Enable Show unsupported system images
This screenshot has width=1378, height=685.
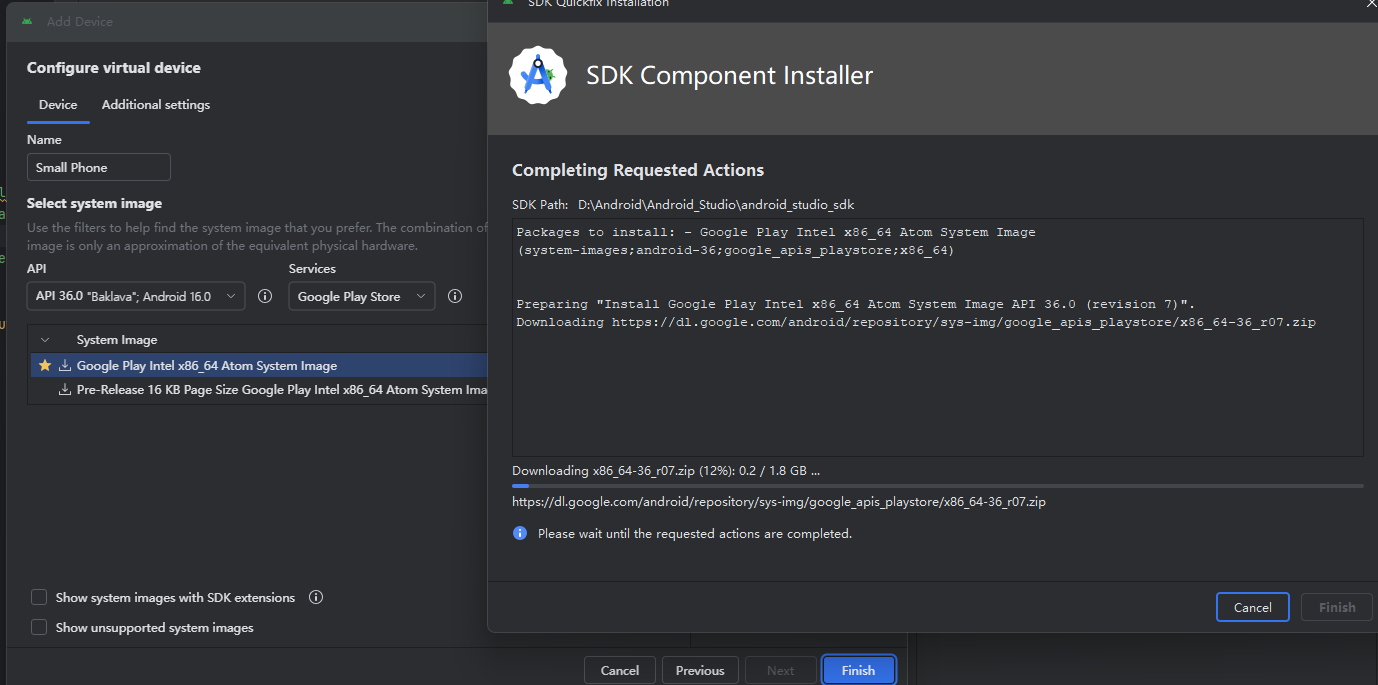point(39,627)
